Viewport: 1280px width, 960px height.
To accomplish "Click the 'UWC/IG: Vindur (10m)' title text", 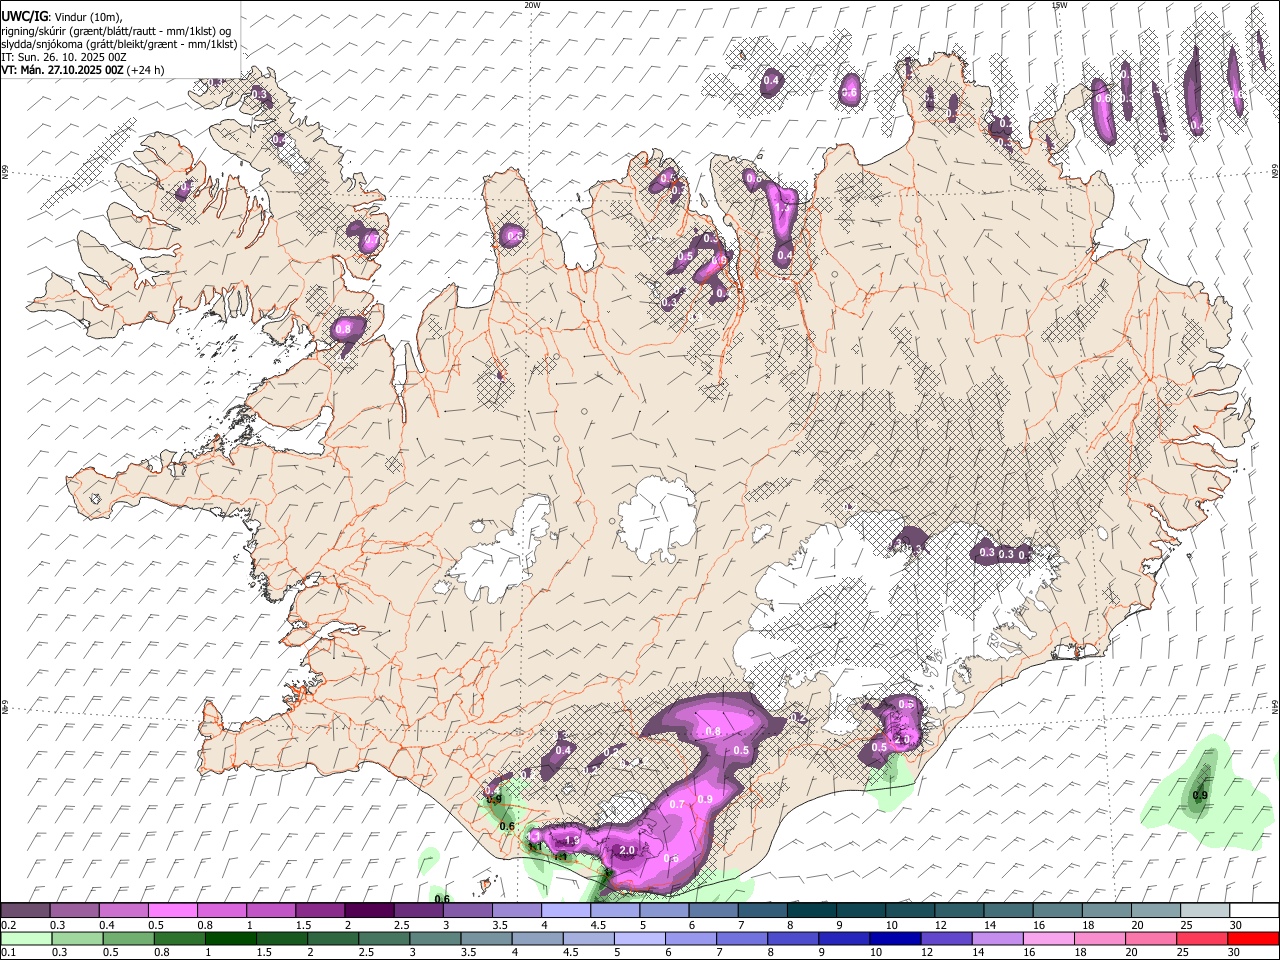I will (x=61, y=15).
